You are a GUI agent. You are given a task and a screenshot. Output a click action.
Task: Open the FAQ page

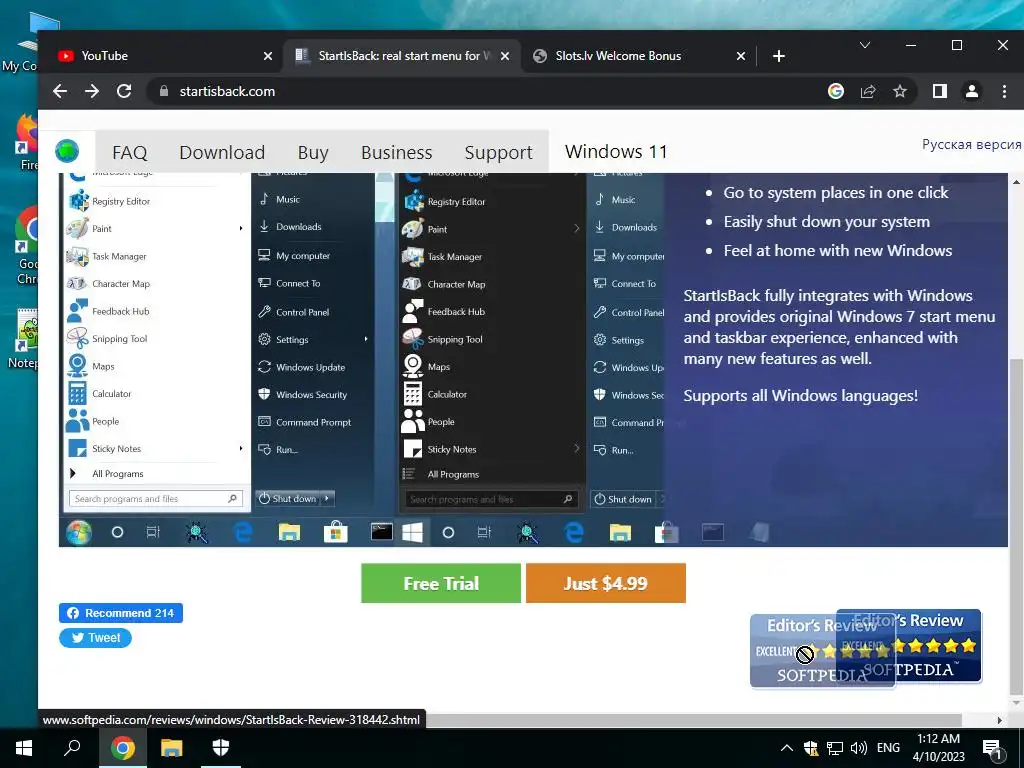(129, 152)
